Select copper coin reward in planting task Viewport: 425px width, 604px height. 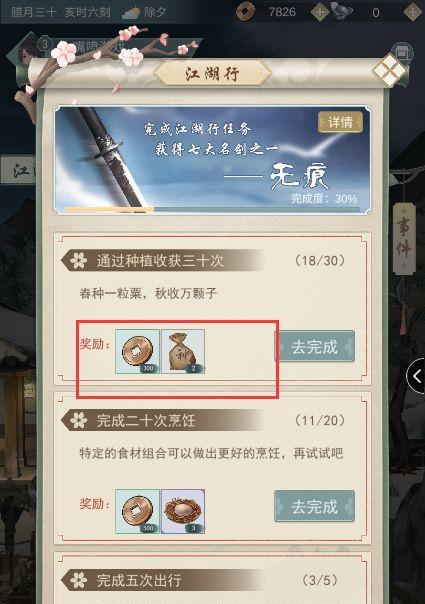point(137,351)
